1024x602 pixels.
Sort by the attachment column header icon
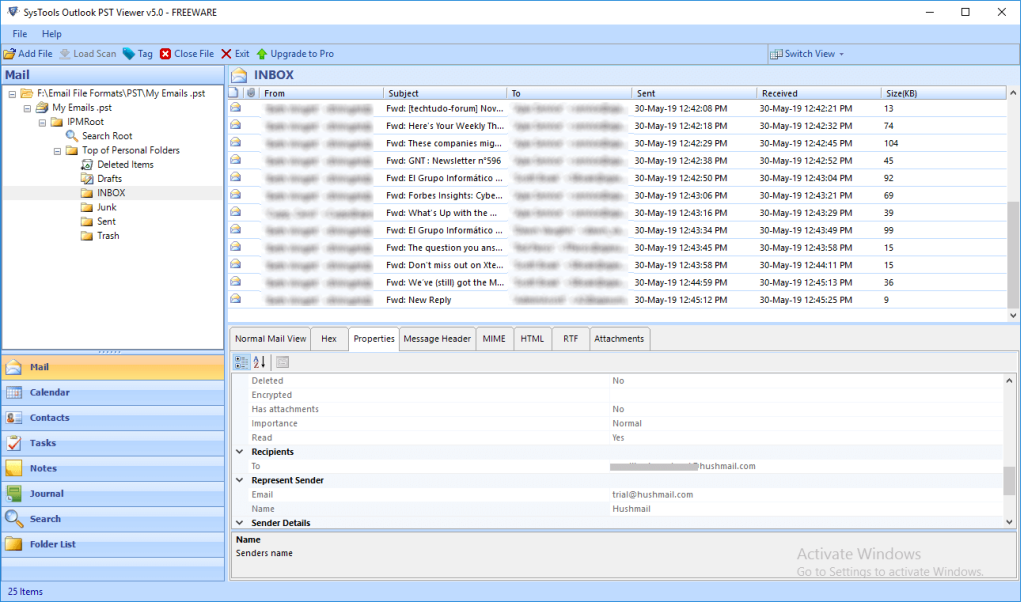[x=251, y=93]
